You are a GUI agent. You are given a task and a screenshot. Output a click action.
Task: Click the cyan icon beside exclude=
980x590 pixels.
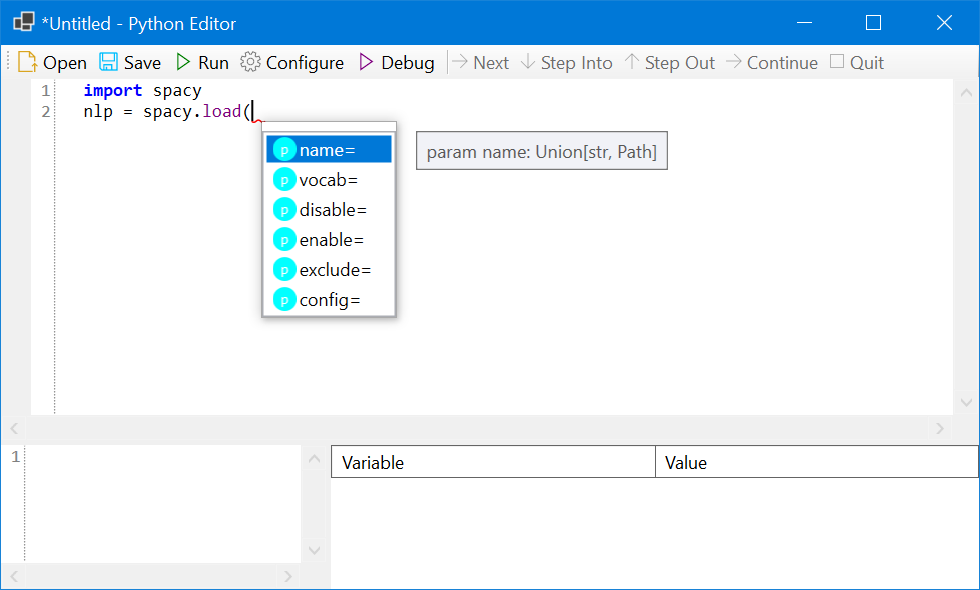[x=284, y=270]
